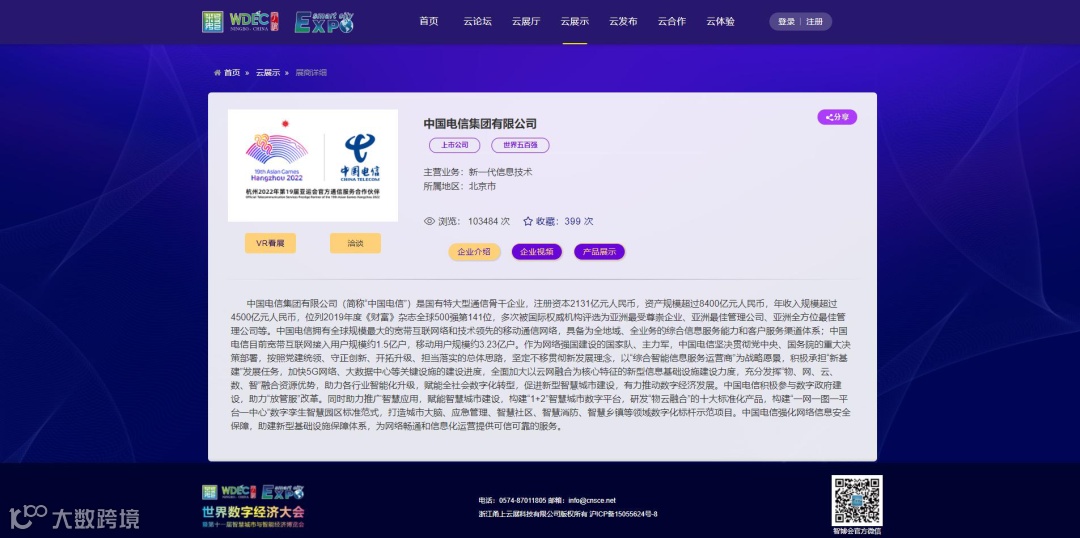
Task: Switch to the 企业视频 tab
Action: [x=537, y=252]
